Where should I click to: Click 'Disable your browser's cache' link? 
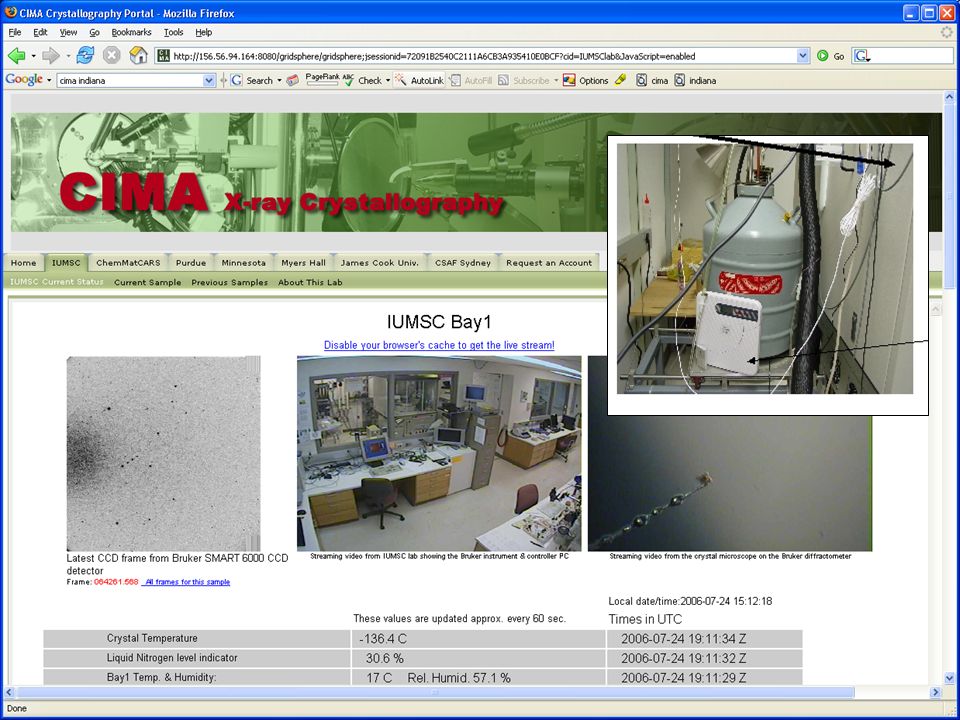(439, 345)
